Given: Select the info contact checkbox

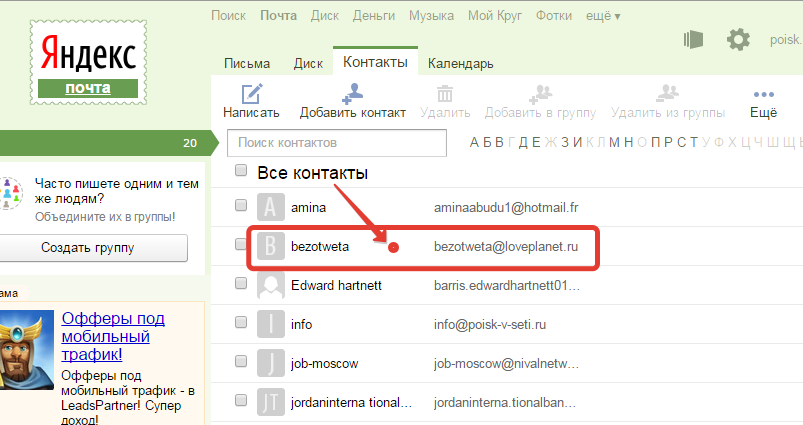Looking at the screenshot, I should coord(241,322).
